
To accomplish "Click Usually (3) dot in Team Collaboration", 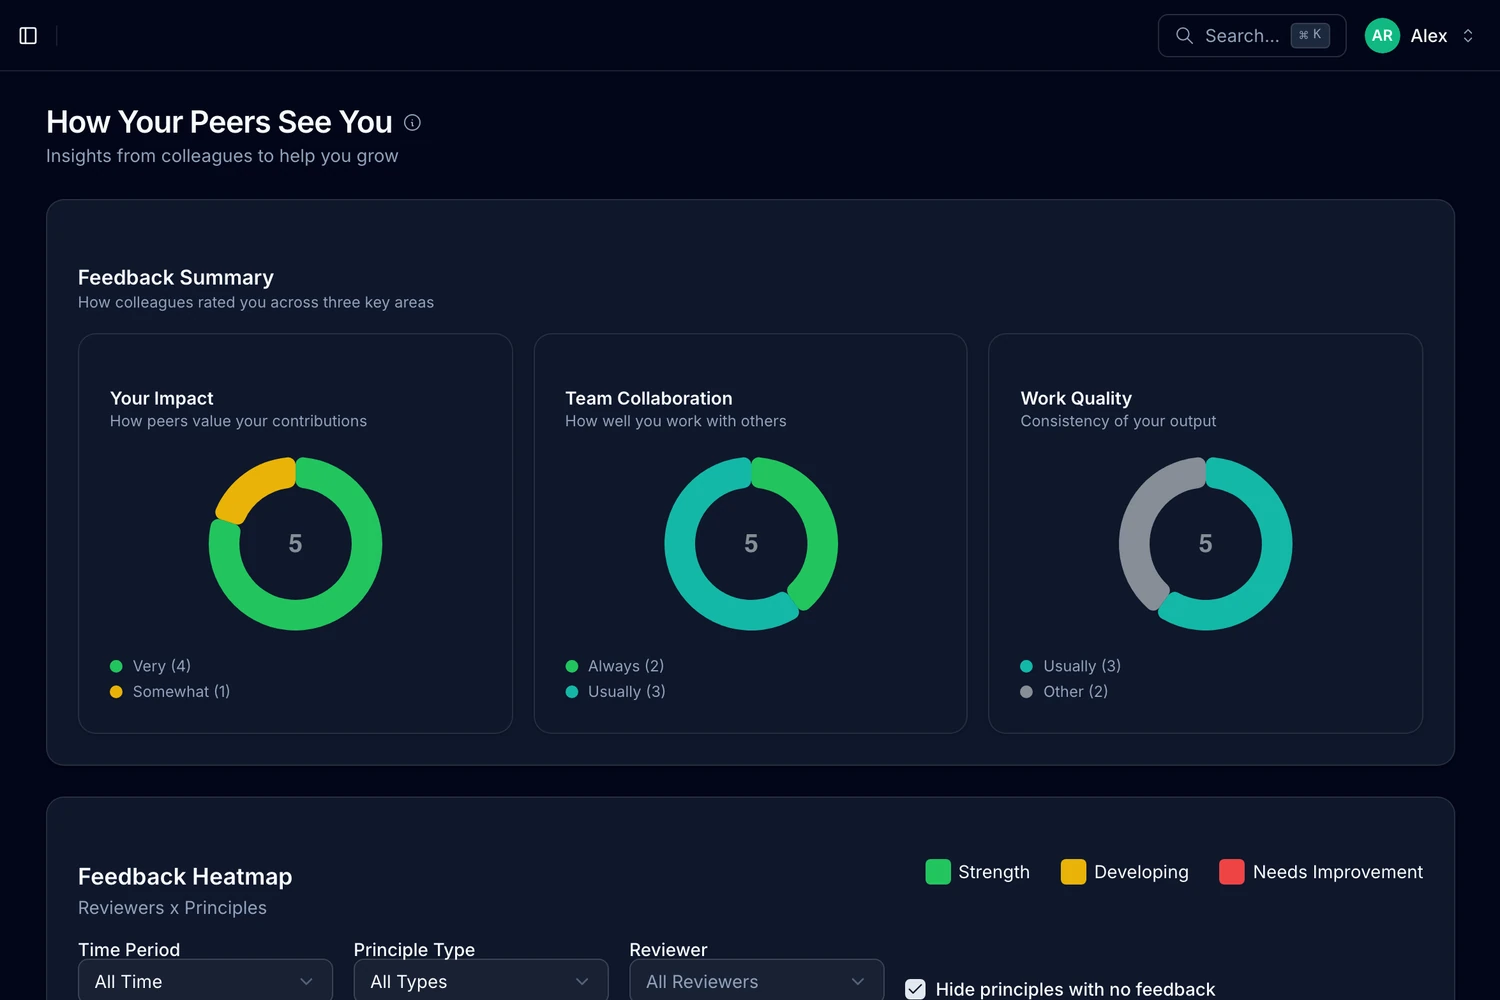I will coord(572,692).
